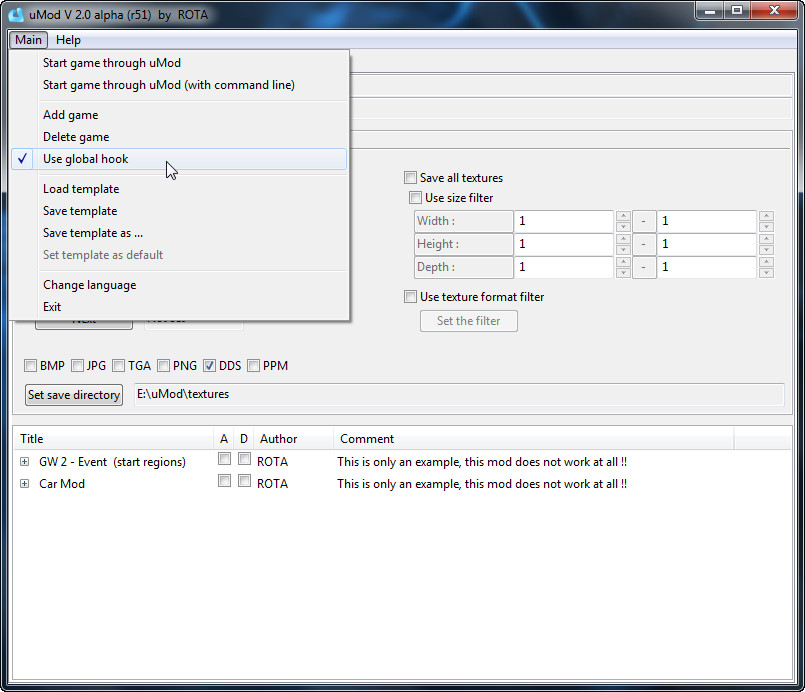Click the minimum Height value field

click(x=563, y=244)
